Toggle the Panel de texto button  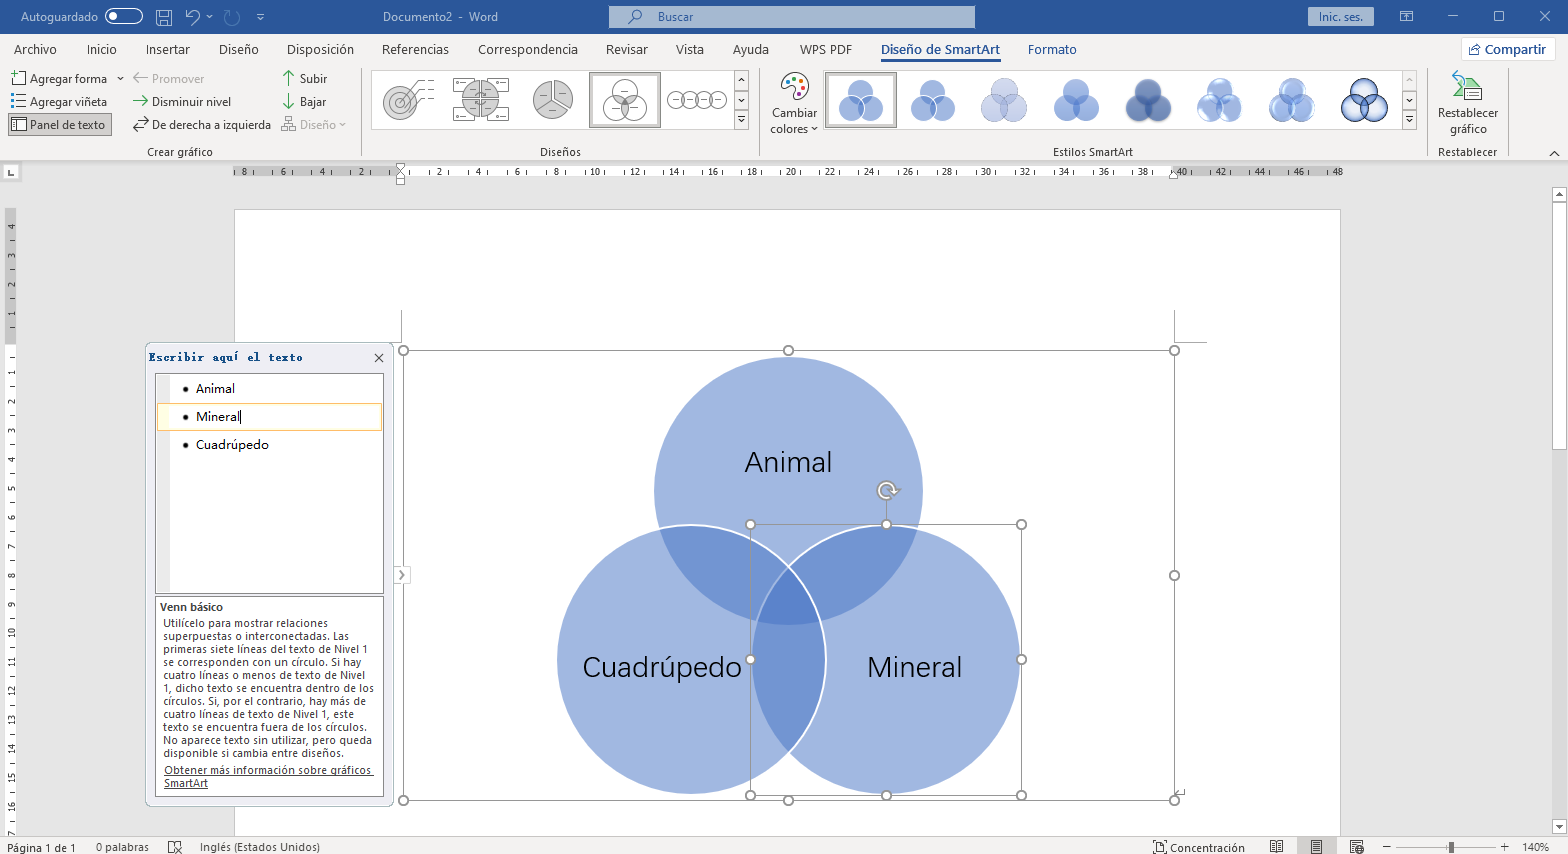pyautogui.click(x=59, y=125)
